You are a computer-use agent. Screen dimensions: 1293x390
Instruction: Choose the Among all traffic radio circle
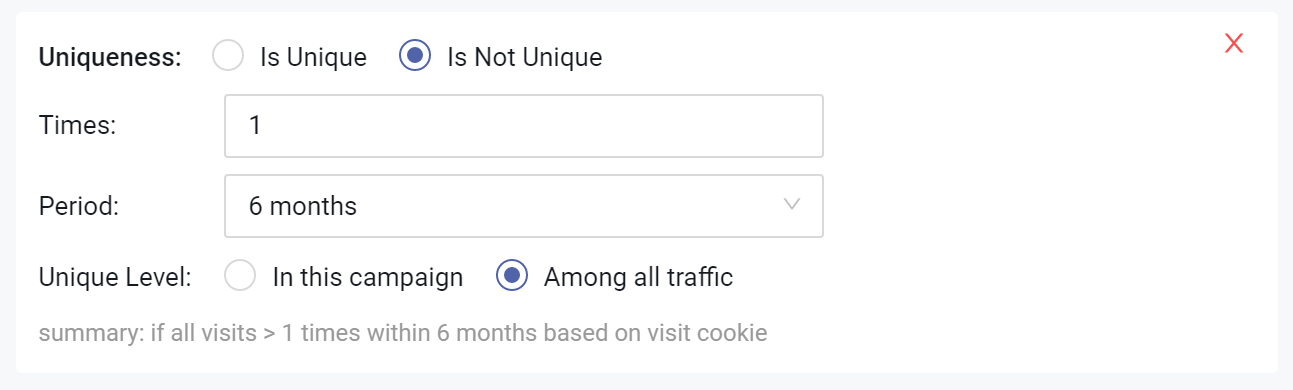[512, 277]
